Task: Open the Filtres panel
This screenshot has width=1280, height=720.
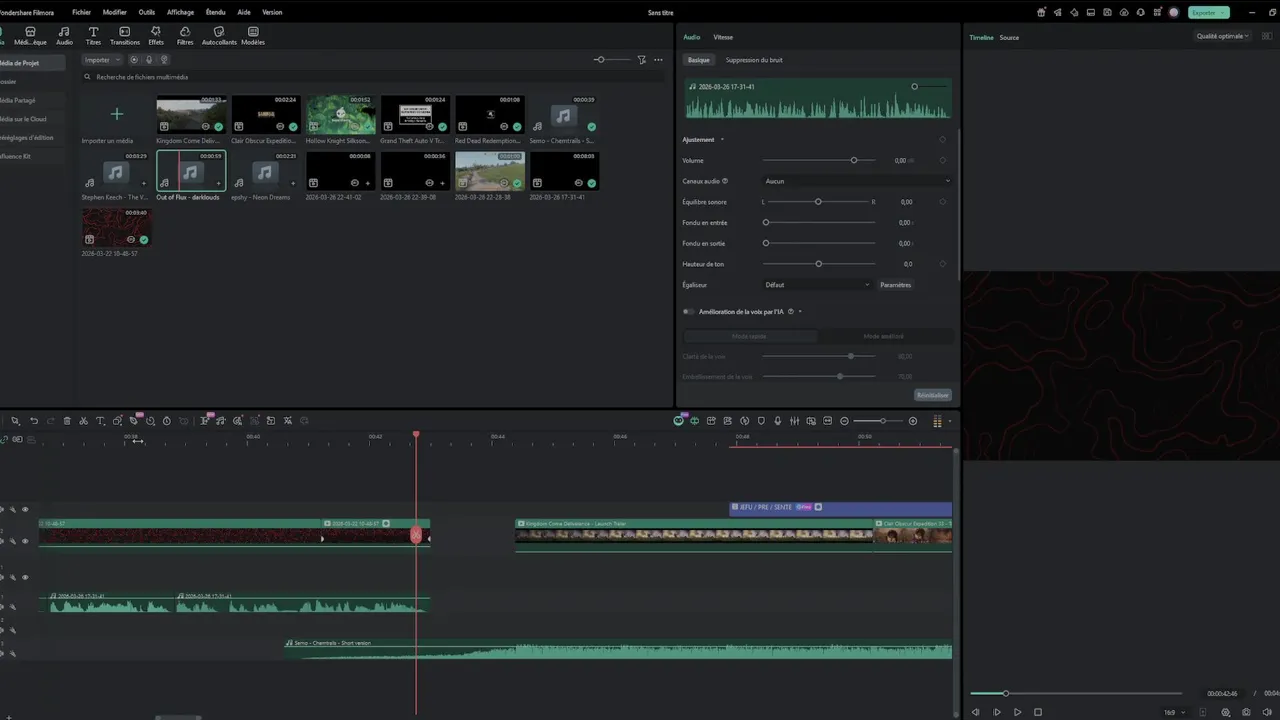Action: [x=185, y=36]
